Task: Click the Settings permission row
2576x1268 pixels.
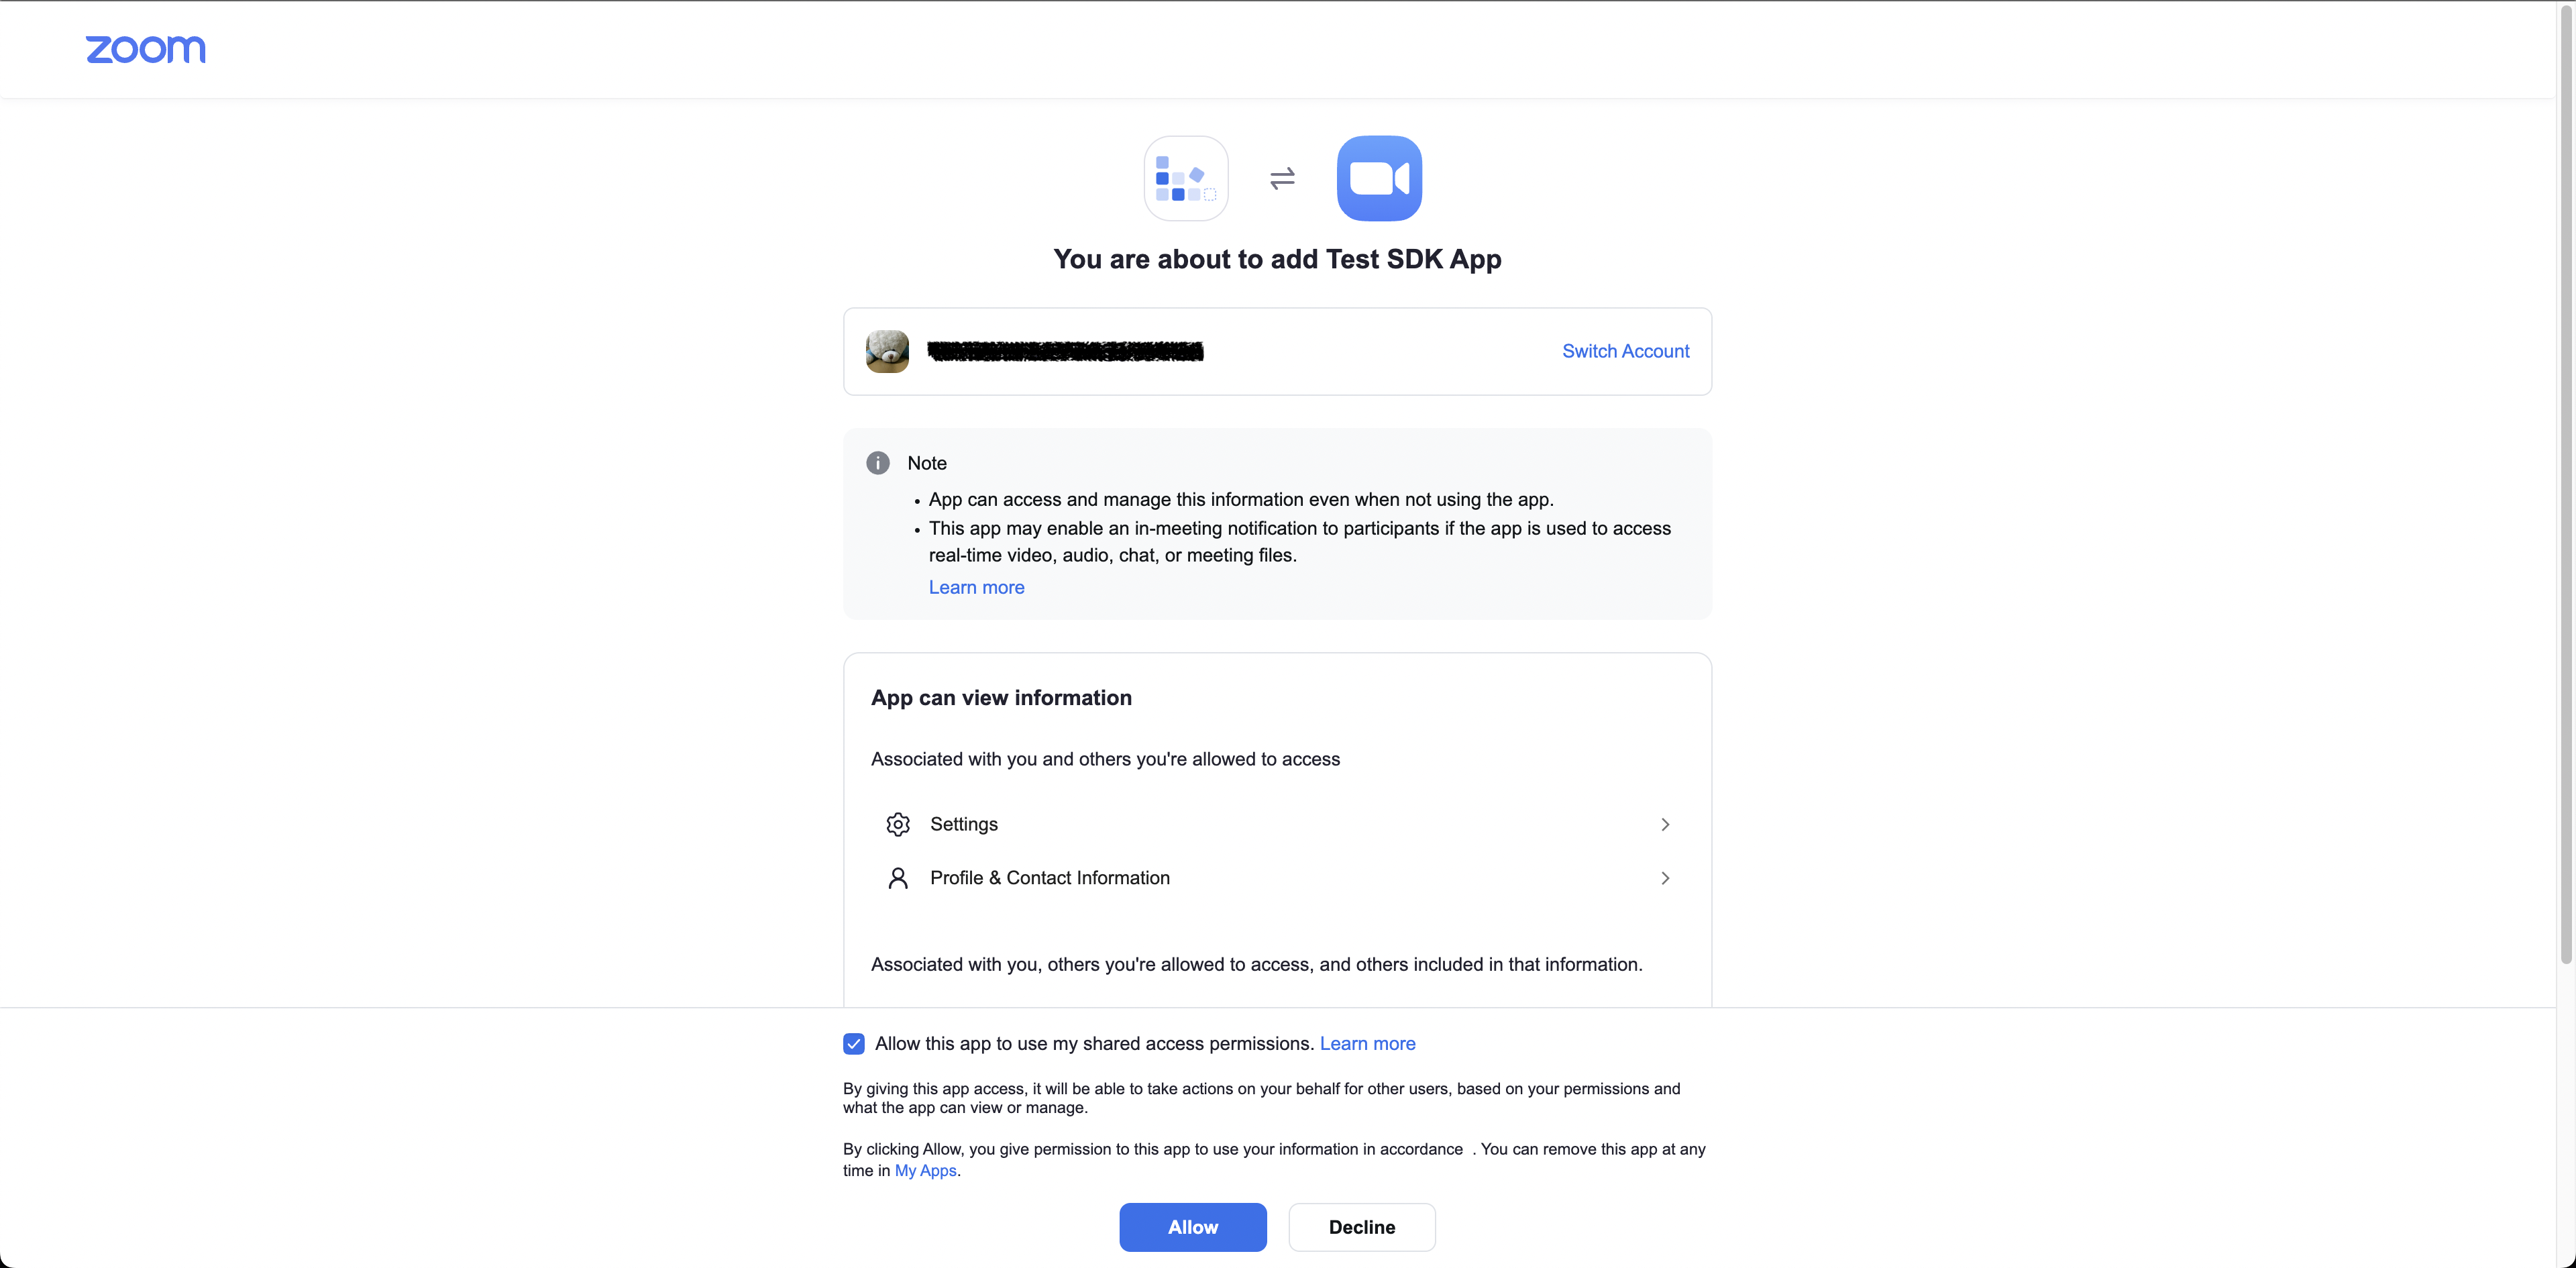Action: [1277, 824]
